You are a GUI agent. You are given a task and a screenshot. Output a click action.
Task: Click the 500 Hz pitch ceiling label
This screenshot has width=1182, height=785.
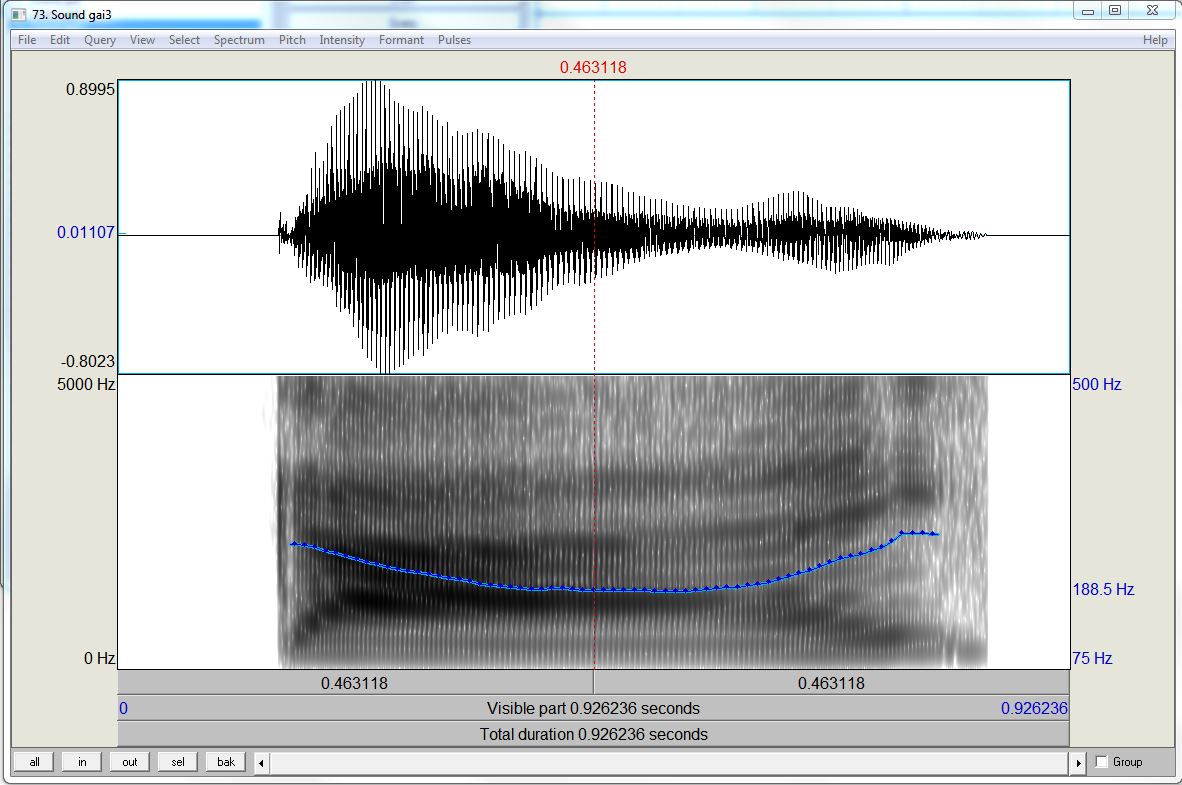pyautogui.click(x=1097, y=384)
